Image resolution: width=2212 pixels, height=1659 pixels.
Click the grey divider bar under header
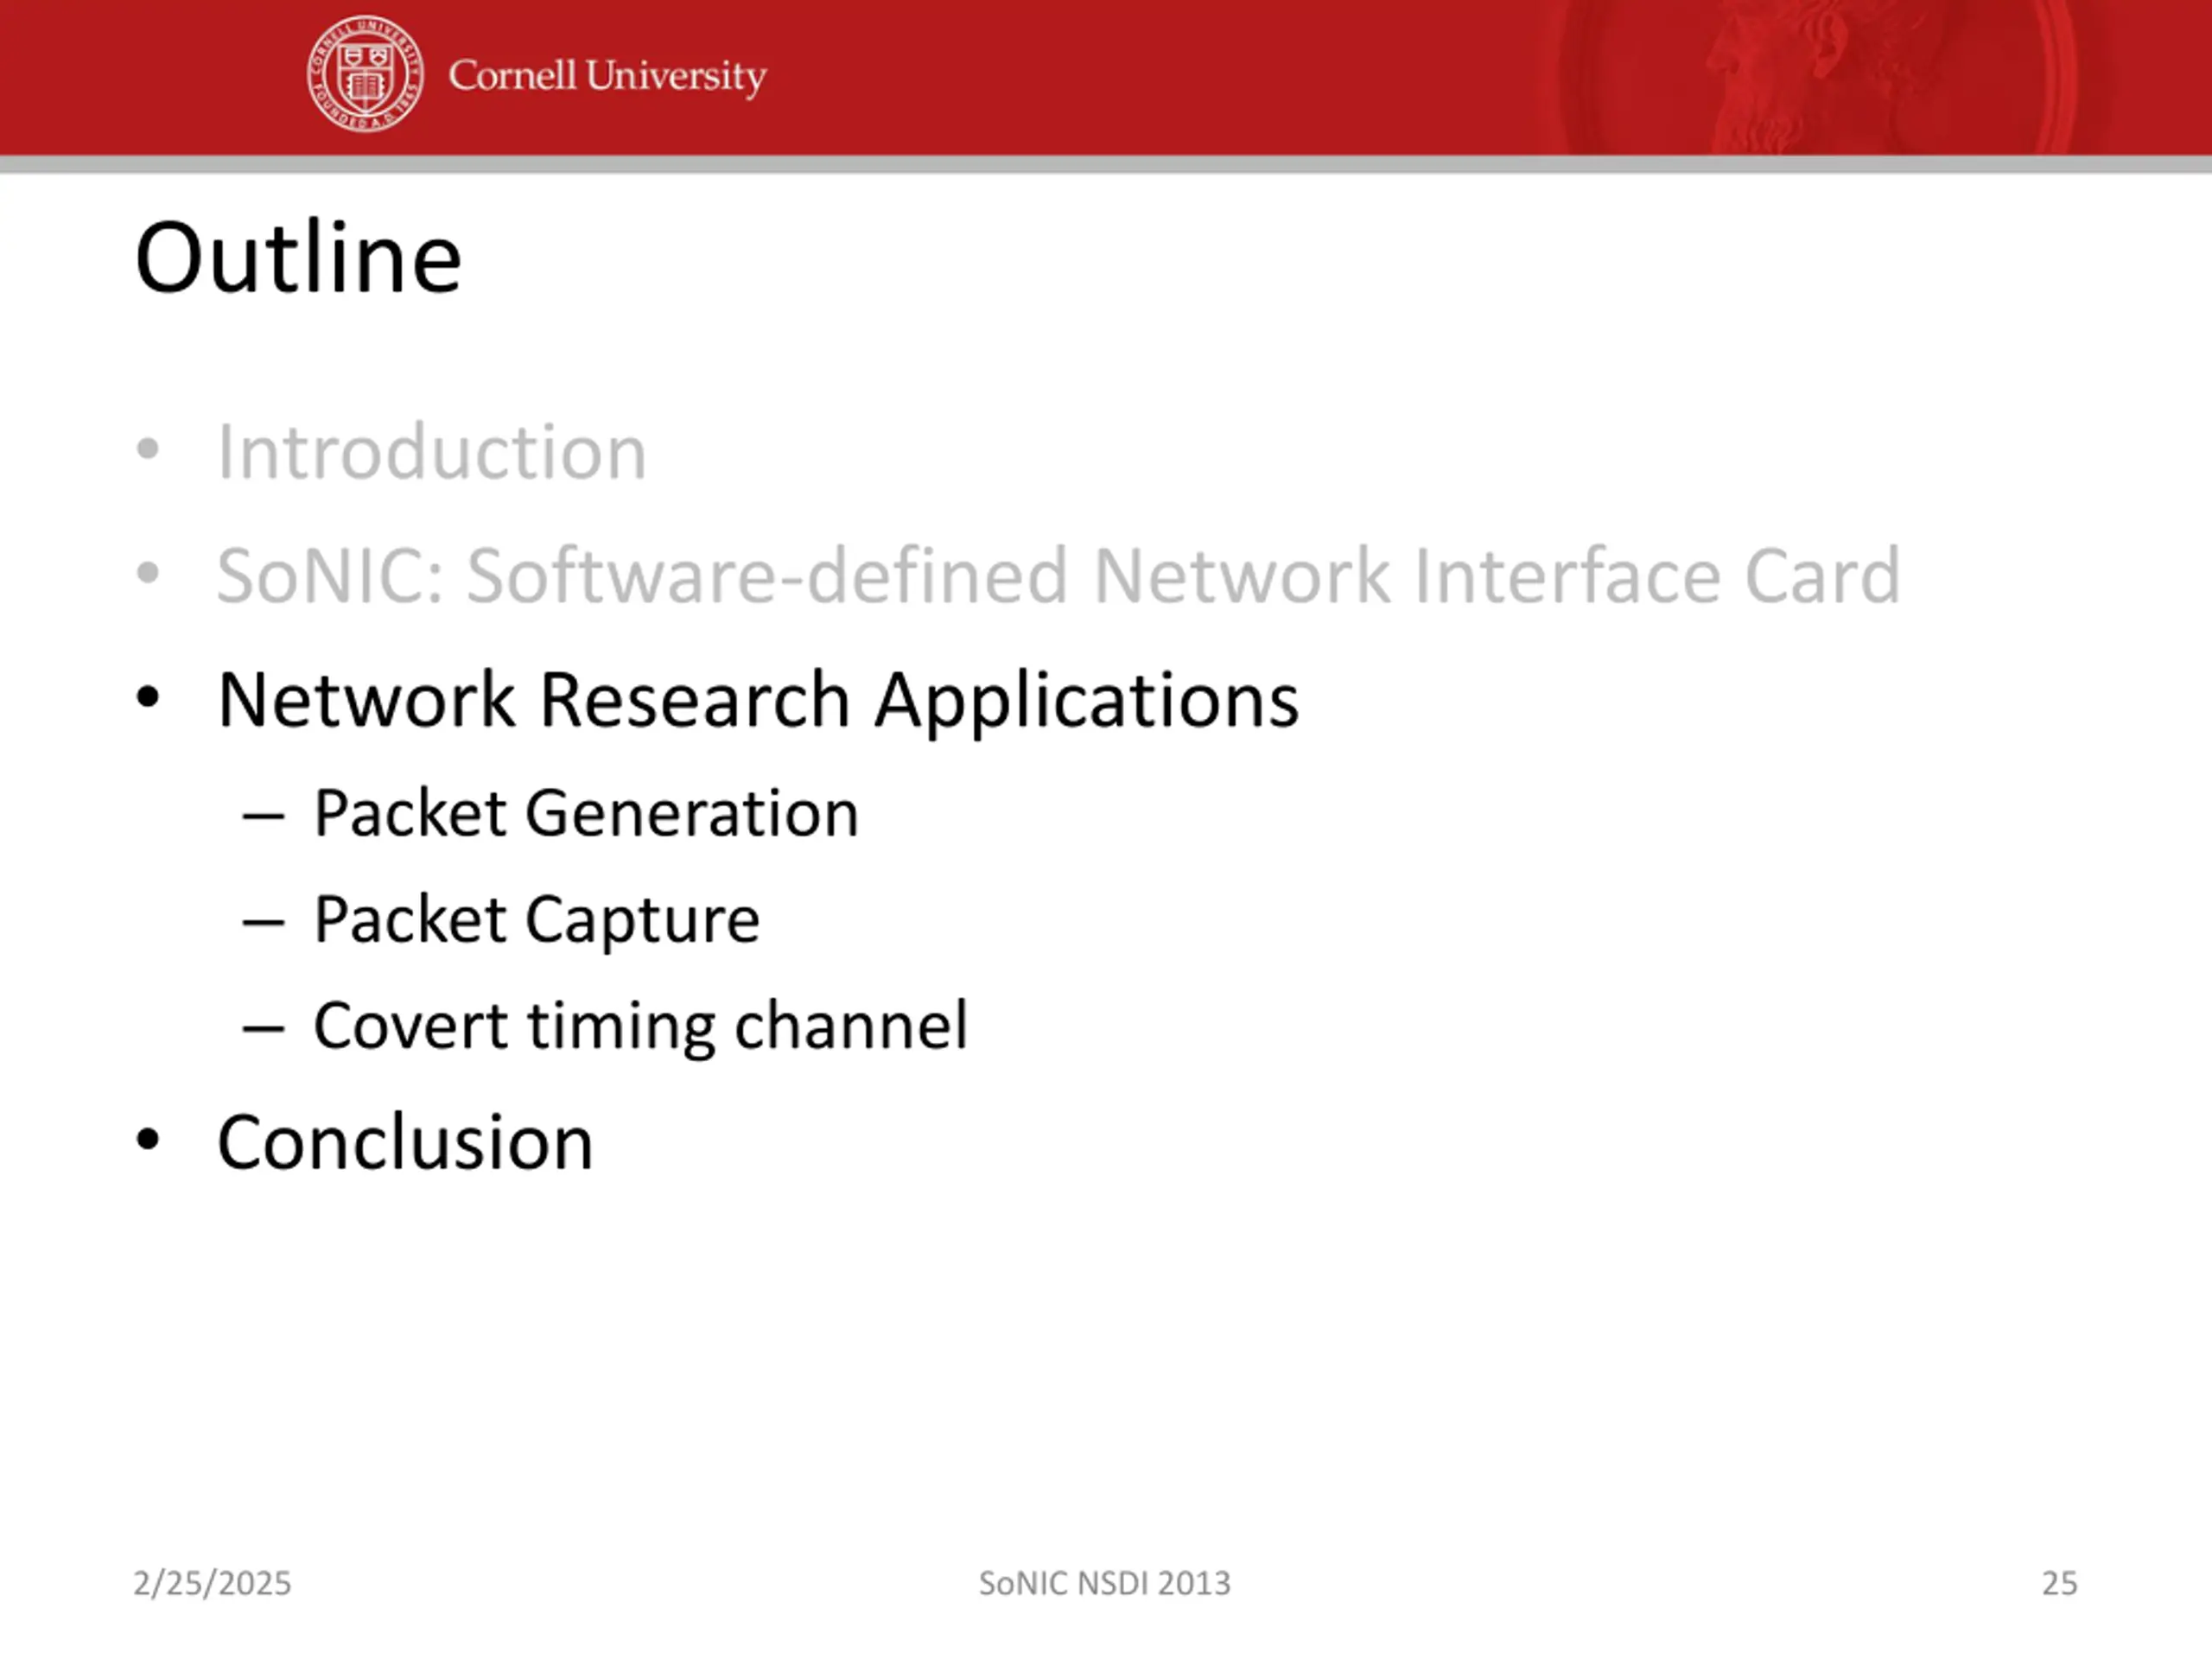[1106, 164]
